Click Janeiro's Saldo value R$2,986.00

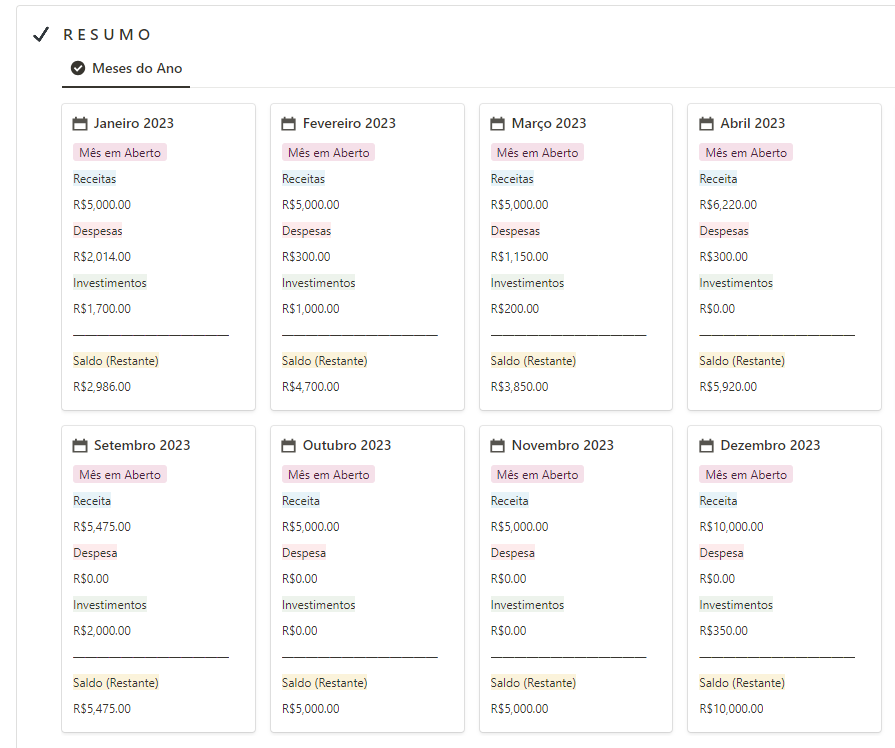[102, 387]
